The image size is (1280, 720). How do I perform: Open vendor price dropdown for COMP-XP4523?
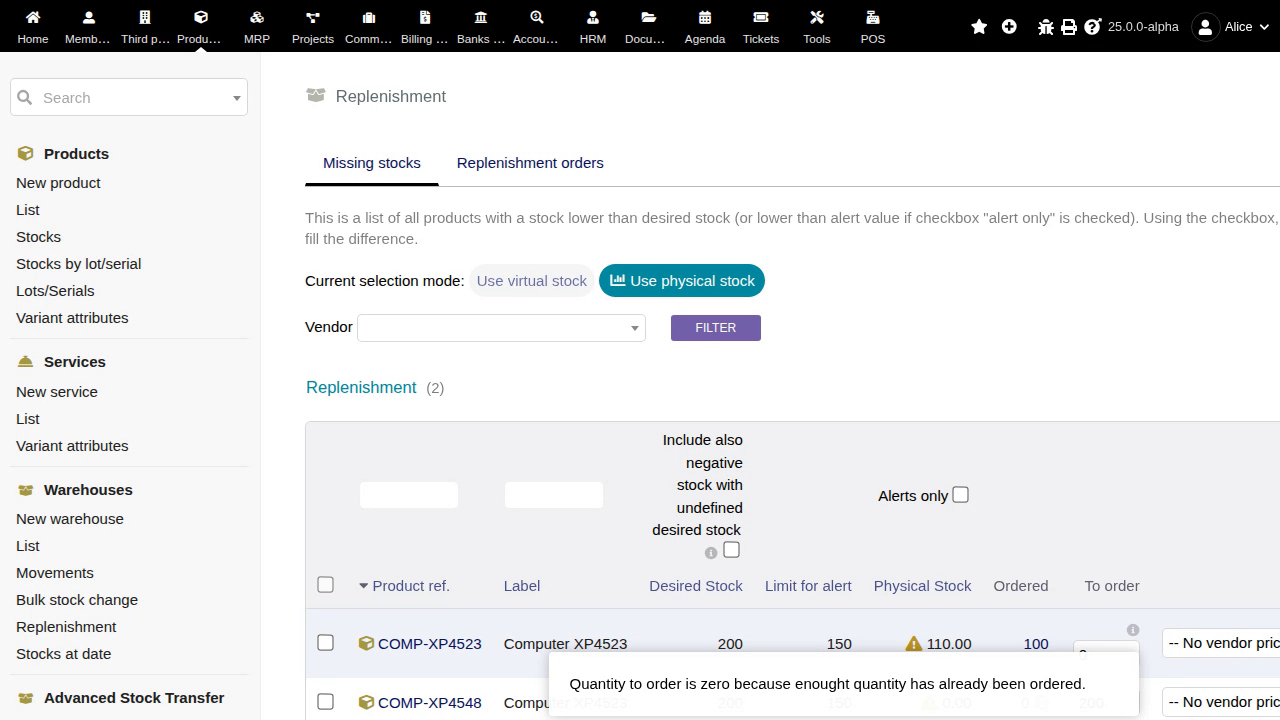coord(1221,643)
